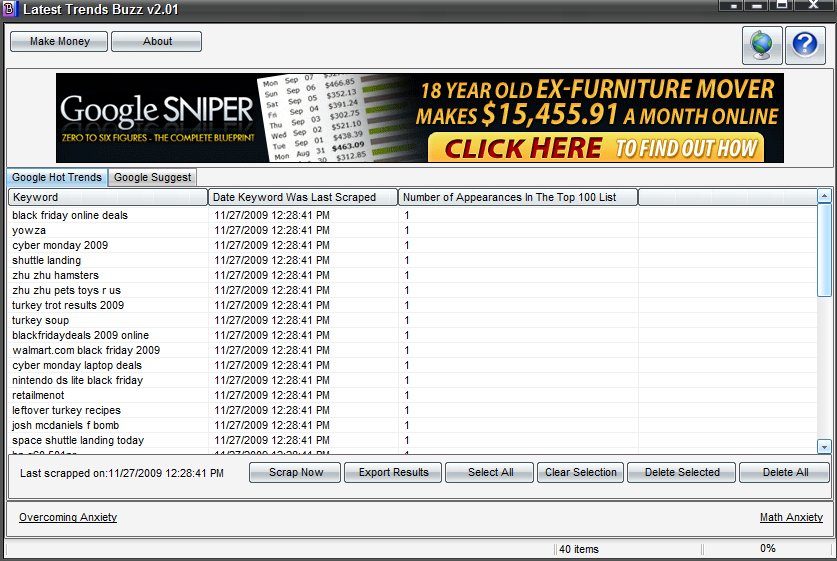
Task: Sort by the Keyword column header
Action: [x=108, y=197]
